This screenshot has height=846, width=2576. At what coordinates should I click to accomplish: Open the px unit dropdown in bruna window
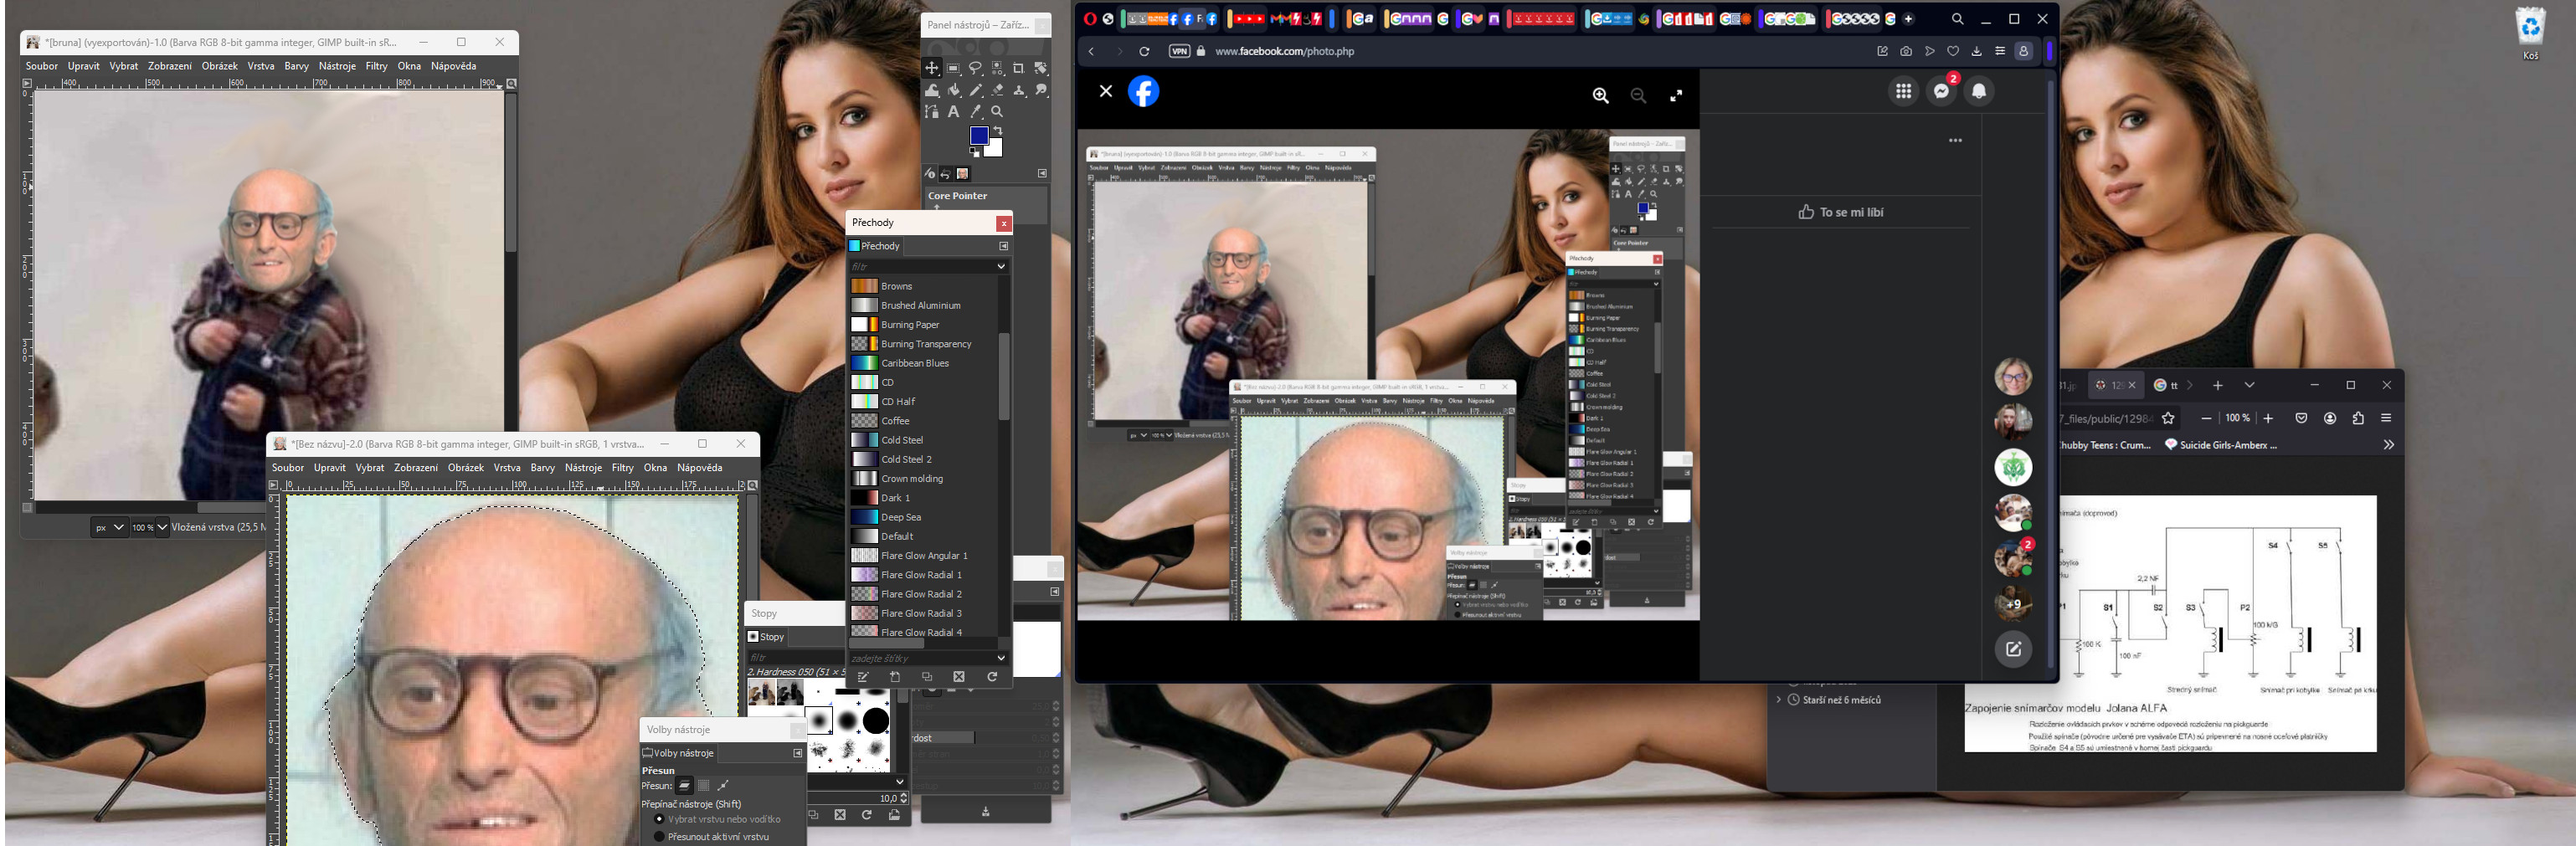click(108, 527)
